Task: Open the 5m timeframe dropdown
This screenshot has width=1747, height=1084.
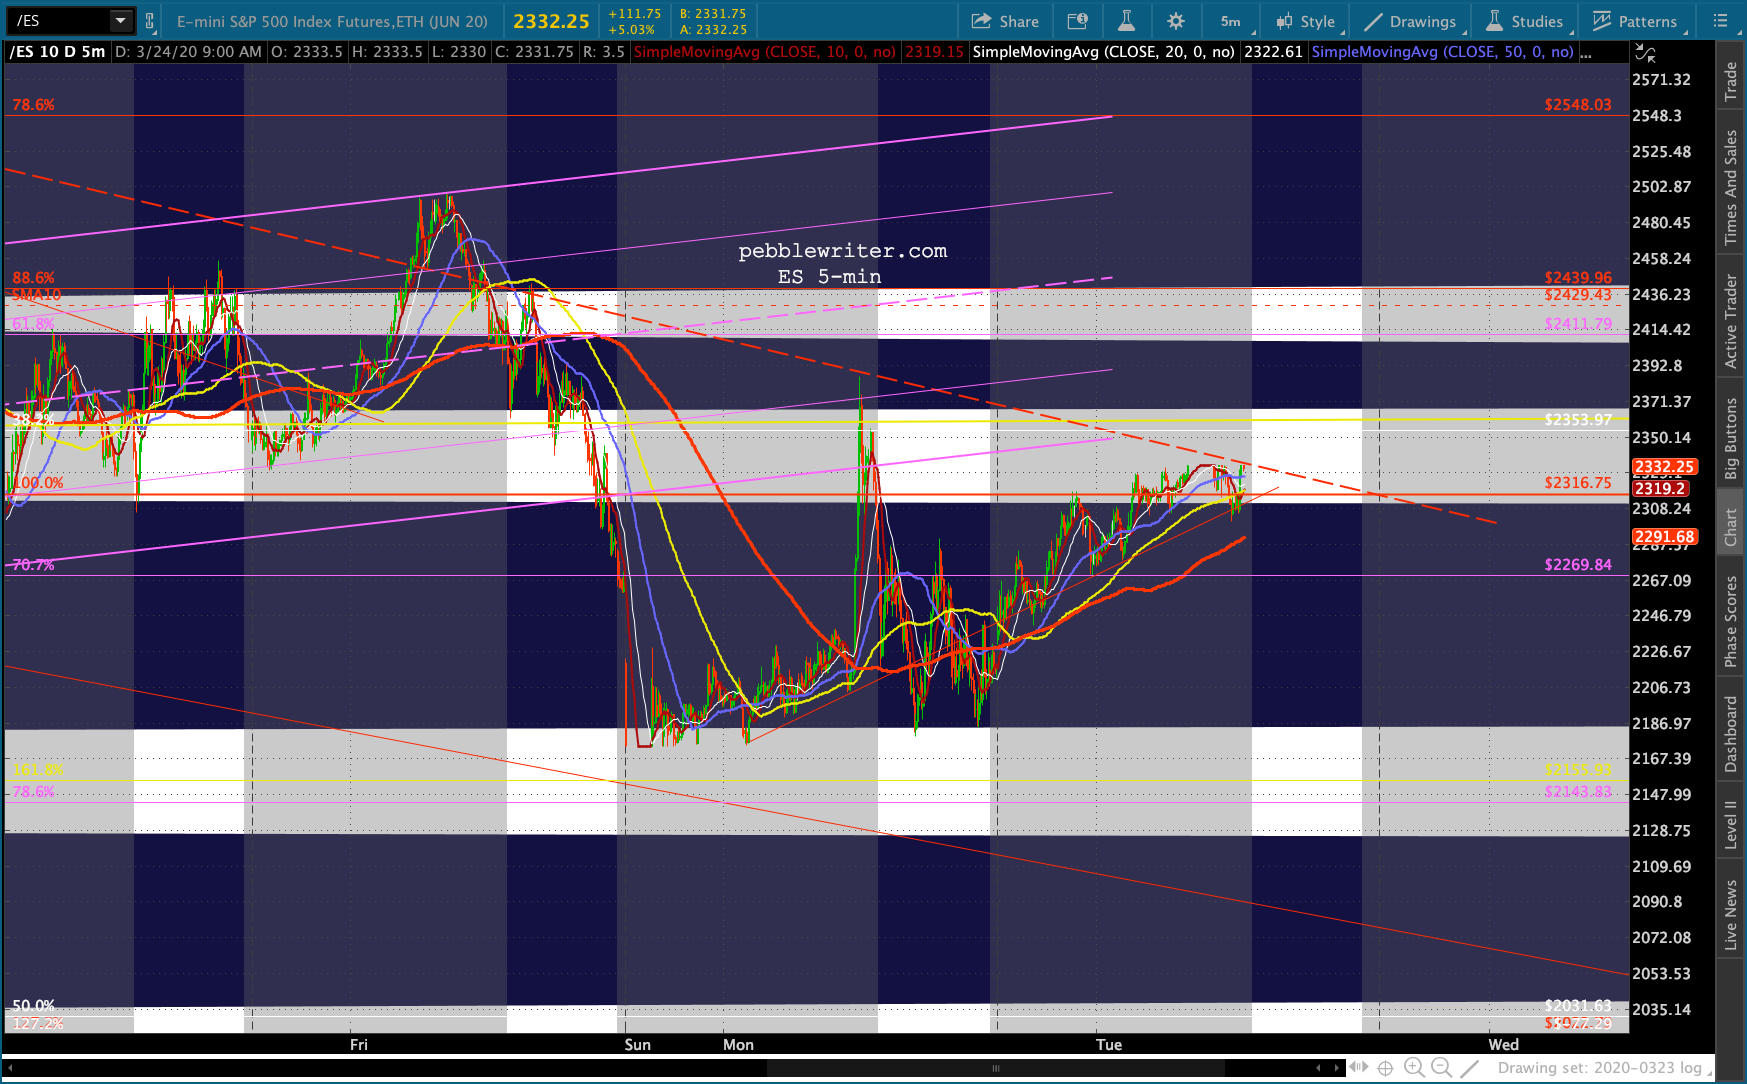Action: (x=1231, y=21)
